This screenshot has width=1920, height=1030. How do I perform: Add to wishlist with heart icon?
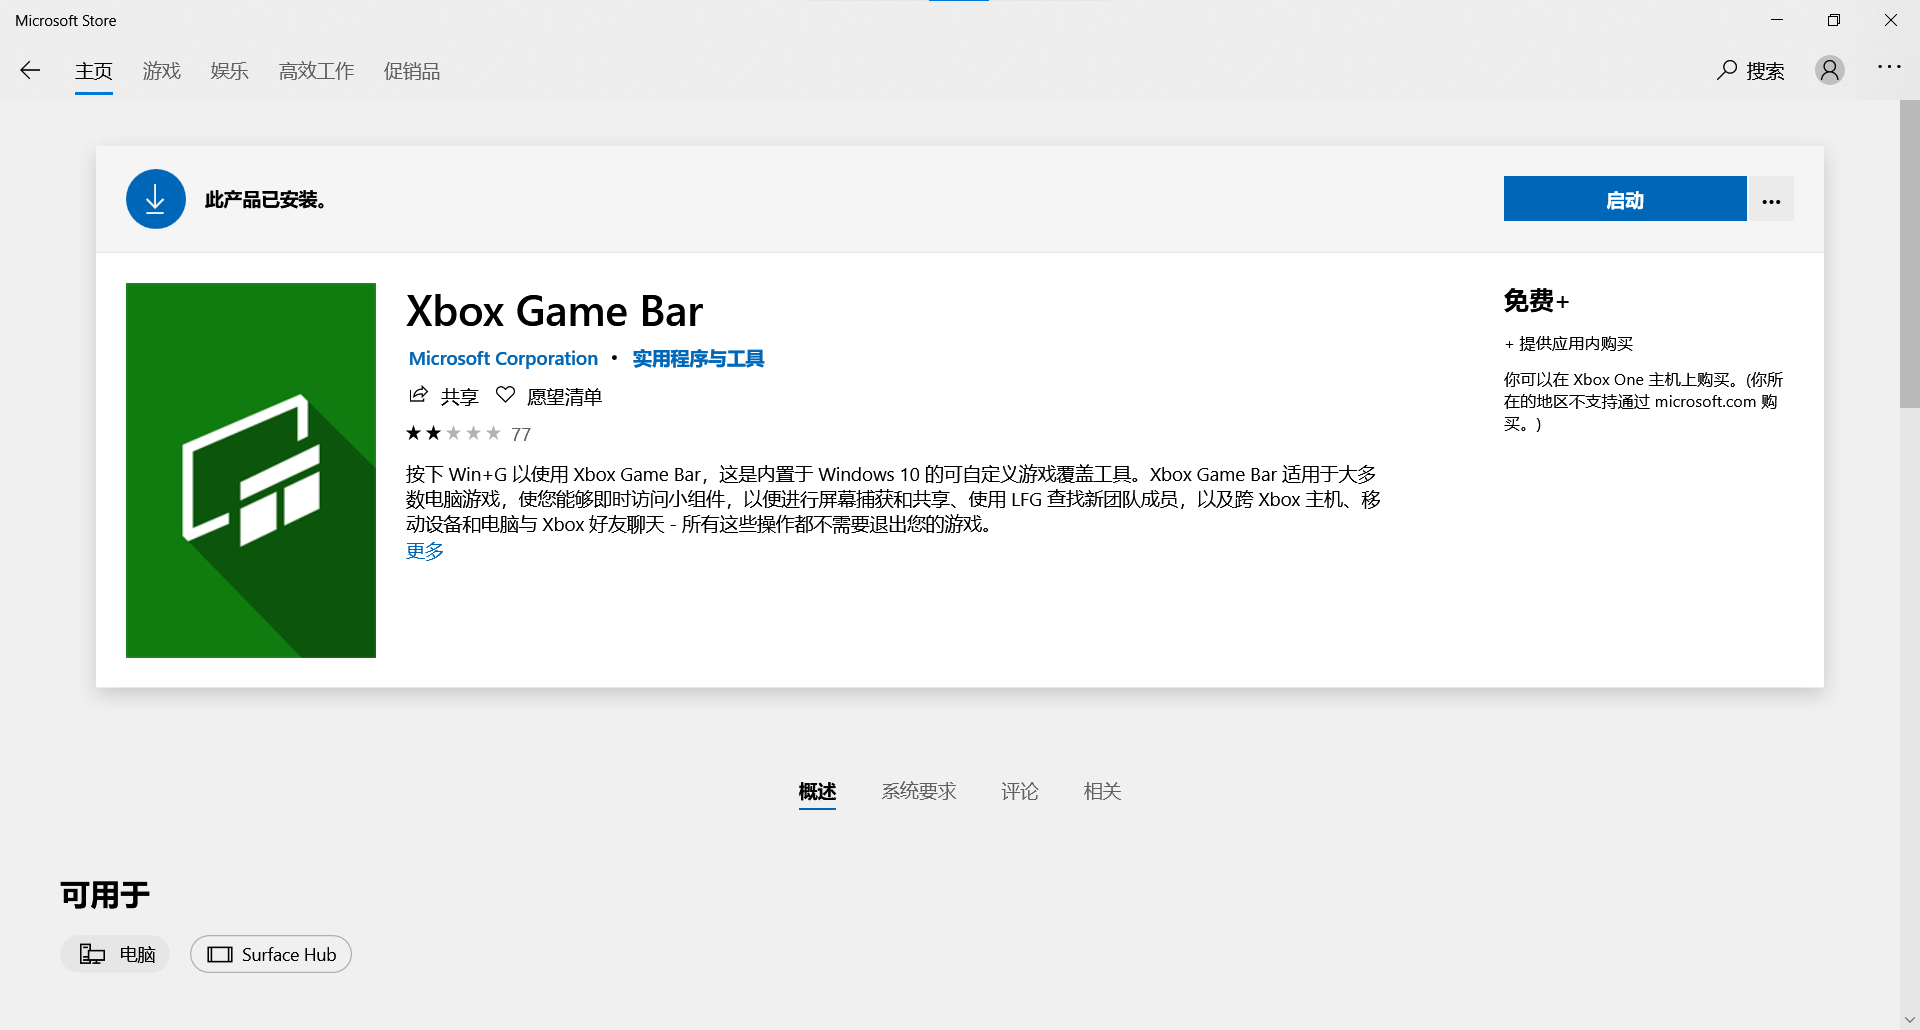pos(506,395)
